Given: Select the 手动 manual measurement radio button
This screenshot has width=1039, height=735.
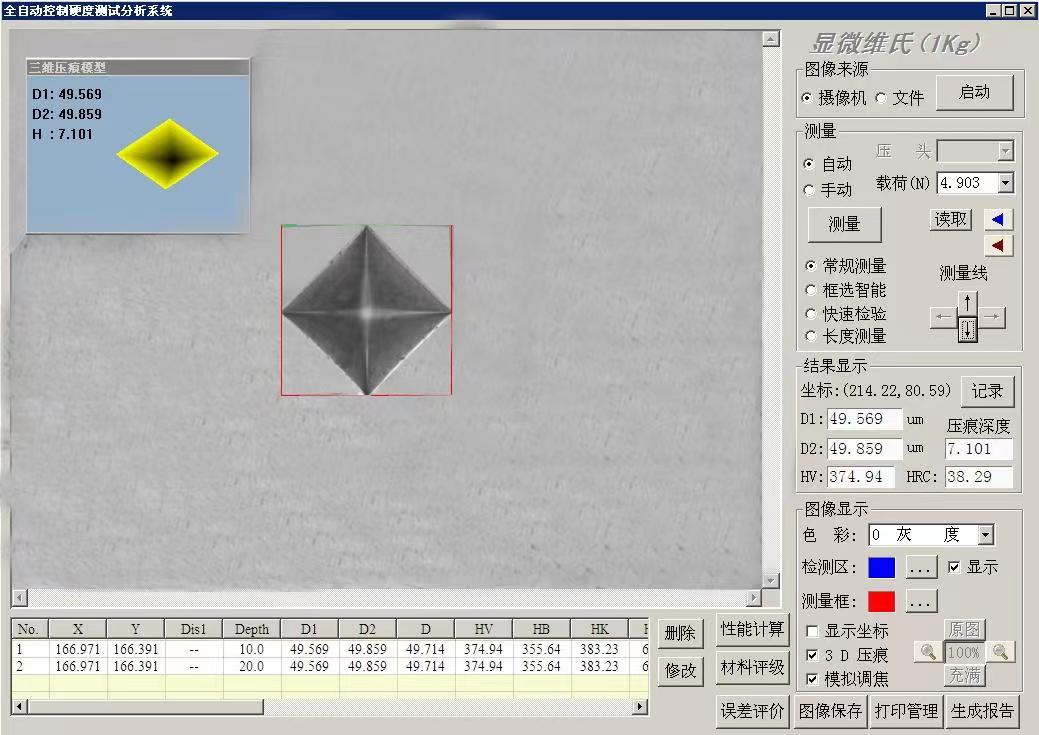Looking at the screenshot, I should point(809,190).
